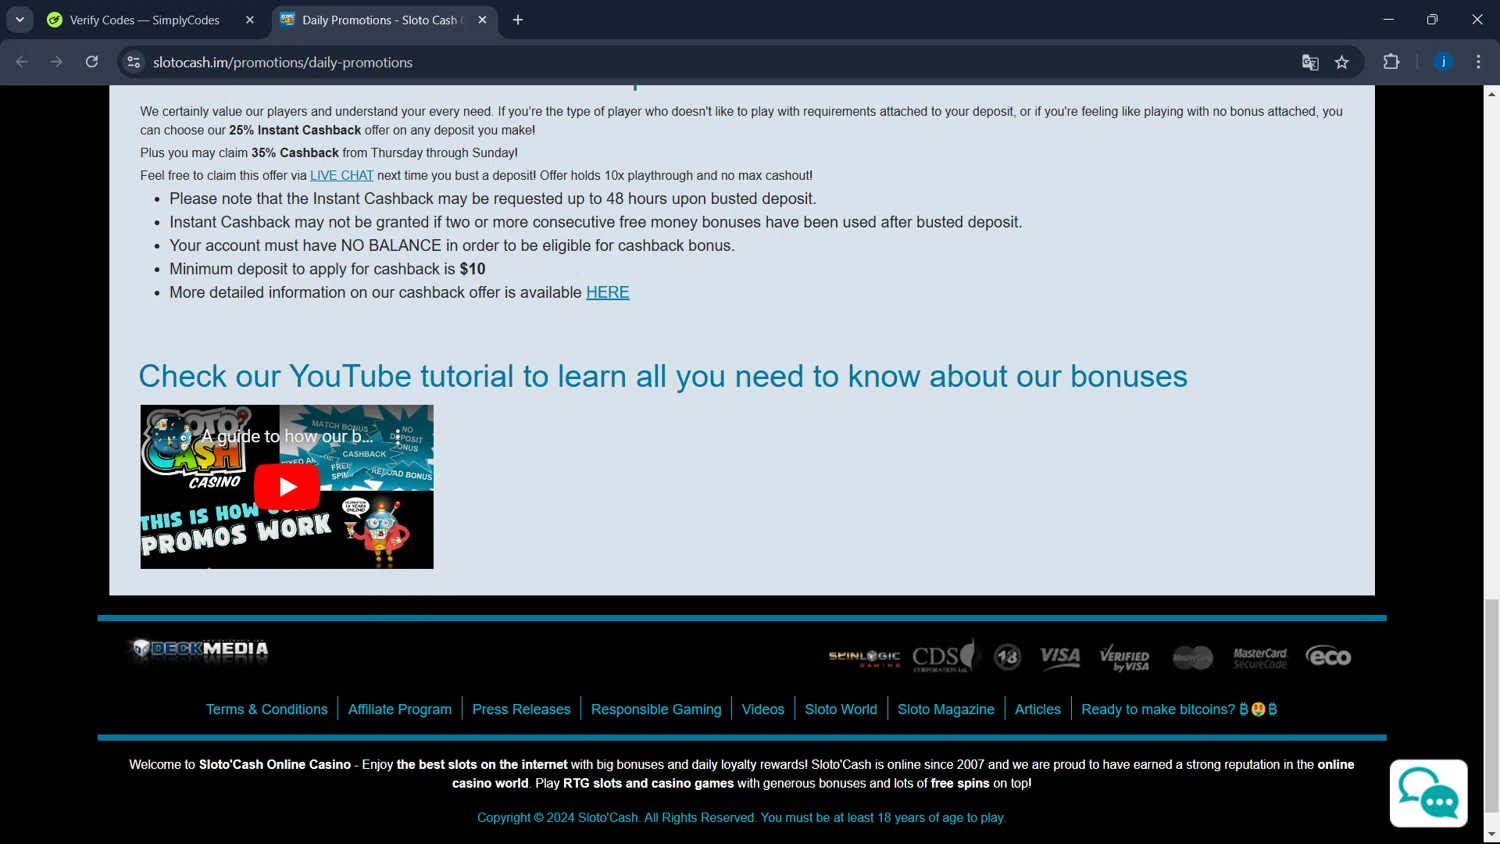1500x844 pixels.
Task: Open the Chrome three-dot menu
Action: (1478, 62)
